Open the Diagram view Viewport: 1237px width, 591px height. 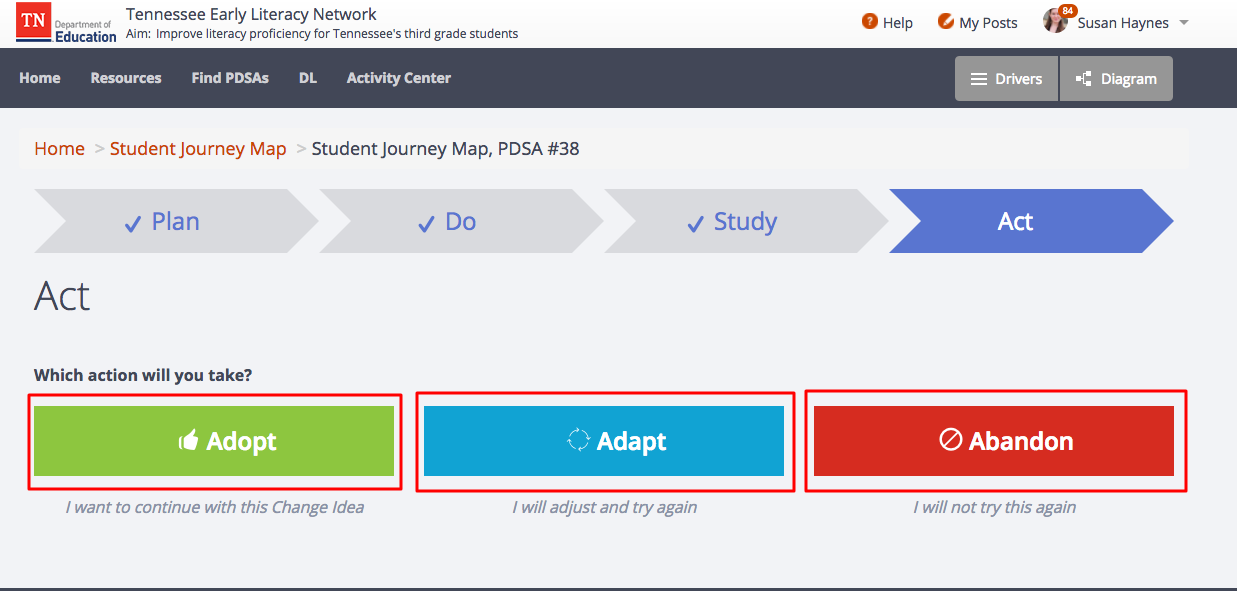[x=1116, y=78]
